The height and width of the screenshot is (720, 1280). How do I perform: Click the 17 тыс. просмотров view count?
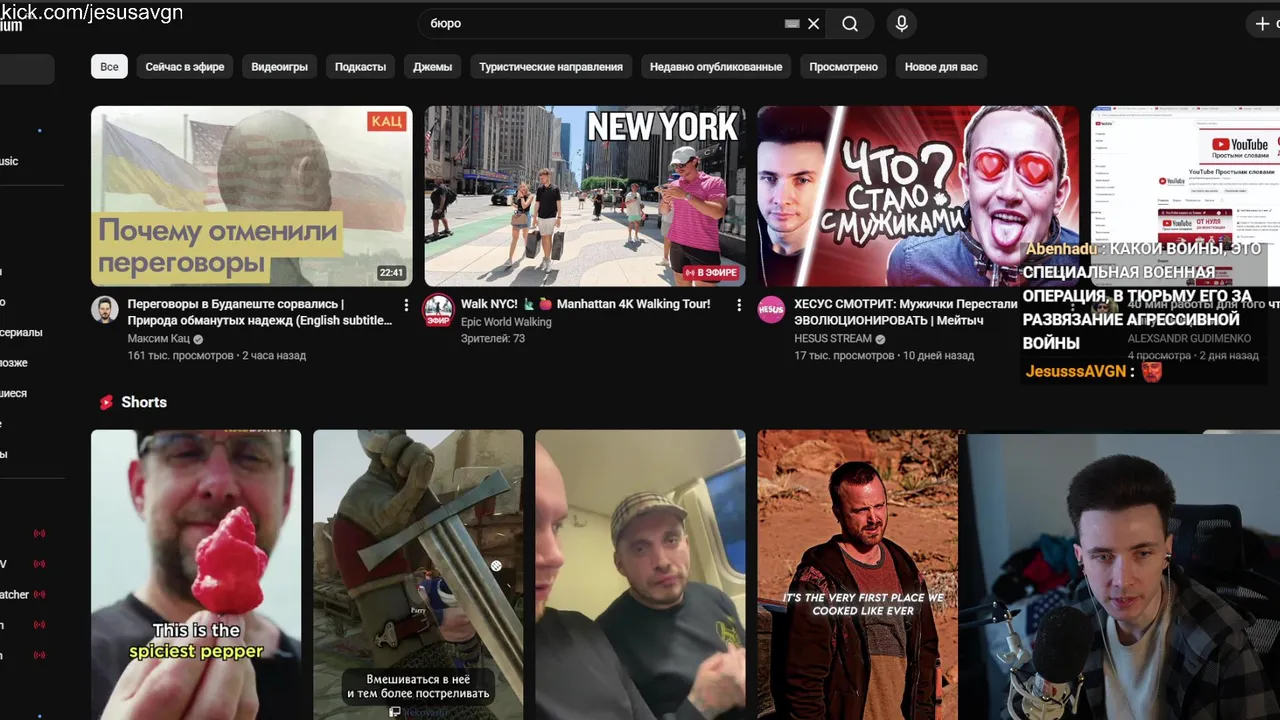tap(844, 355)
